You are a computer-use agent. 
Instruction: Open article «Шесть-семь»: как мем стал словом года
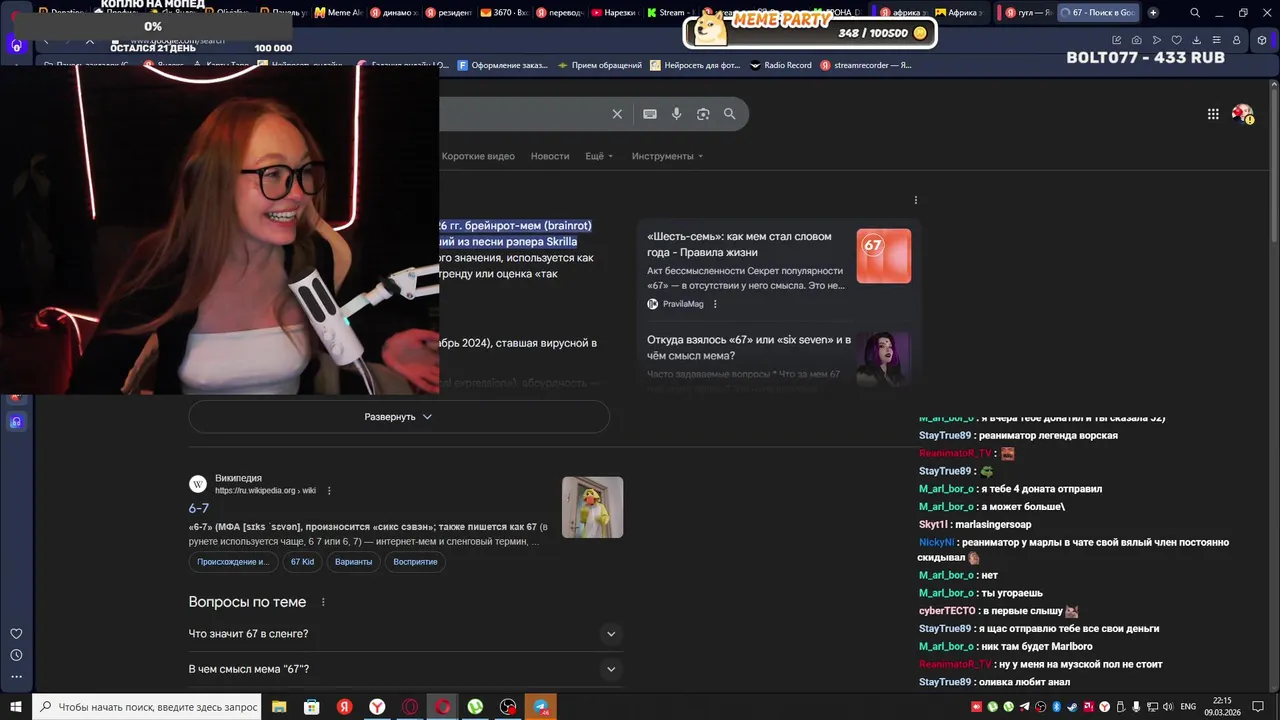[739, 244]
